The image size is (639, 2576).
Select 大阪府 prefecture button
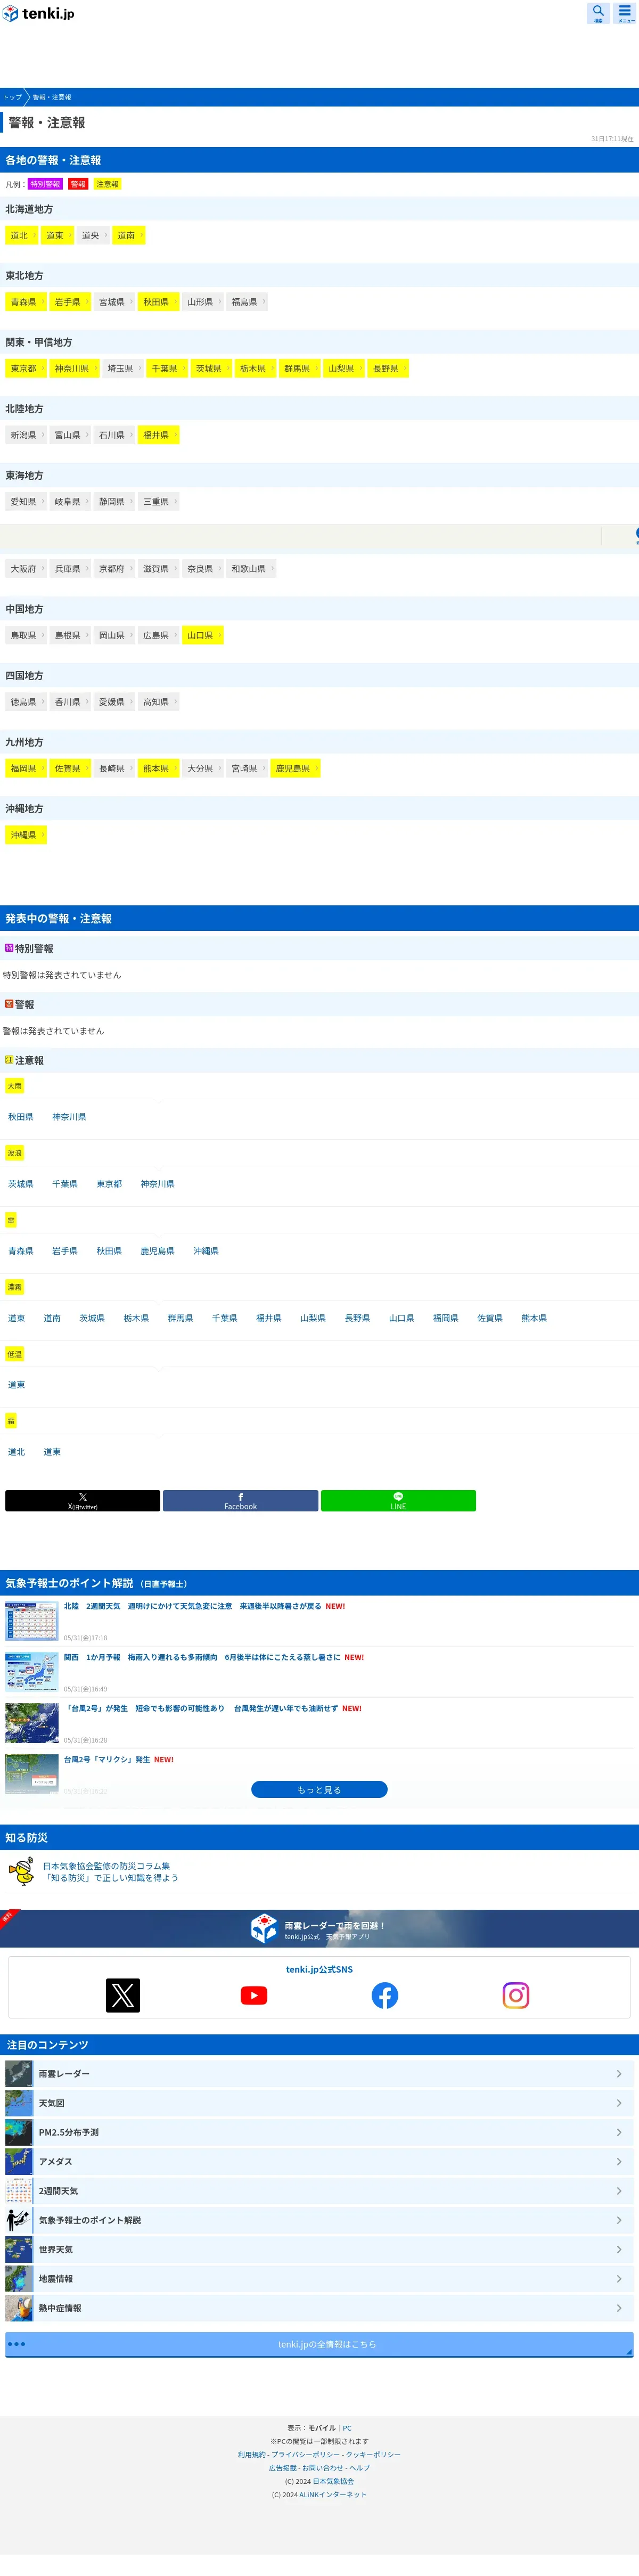tap(26, 568)
